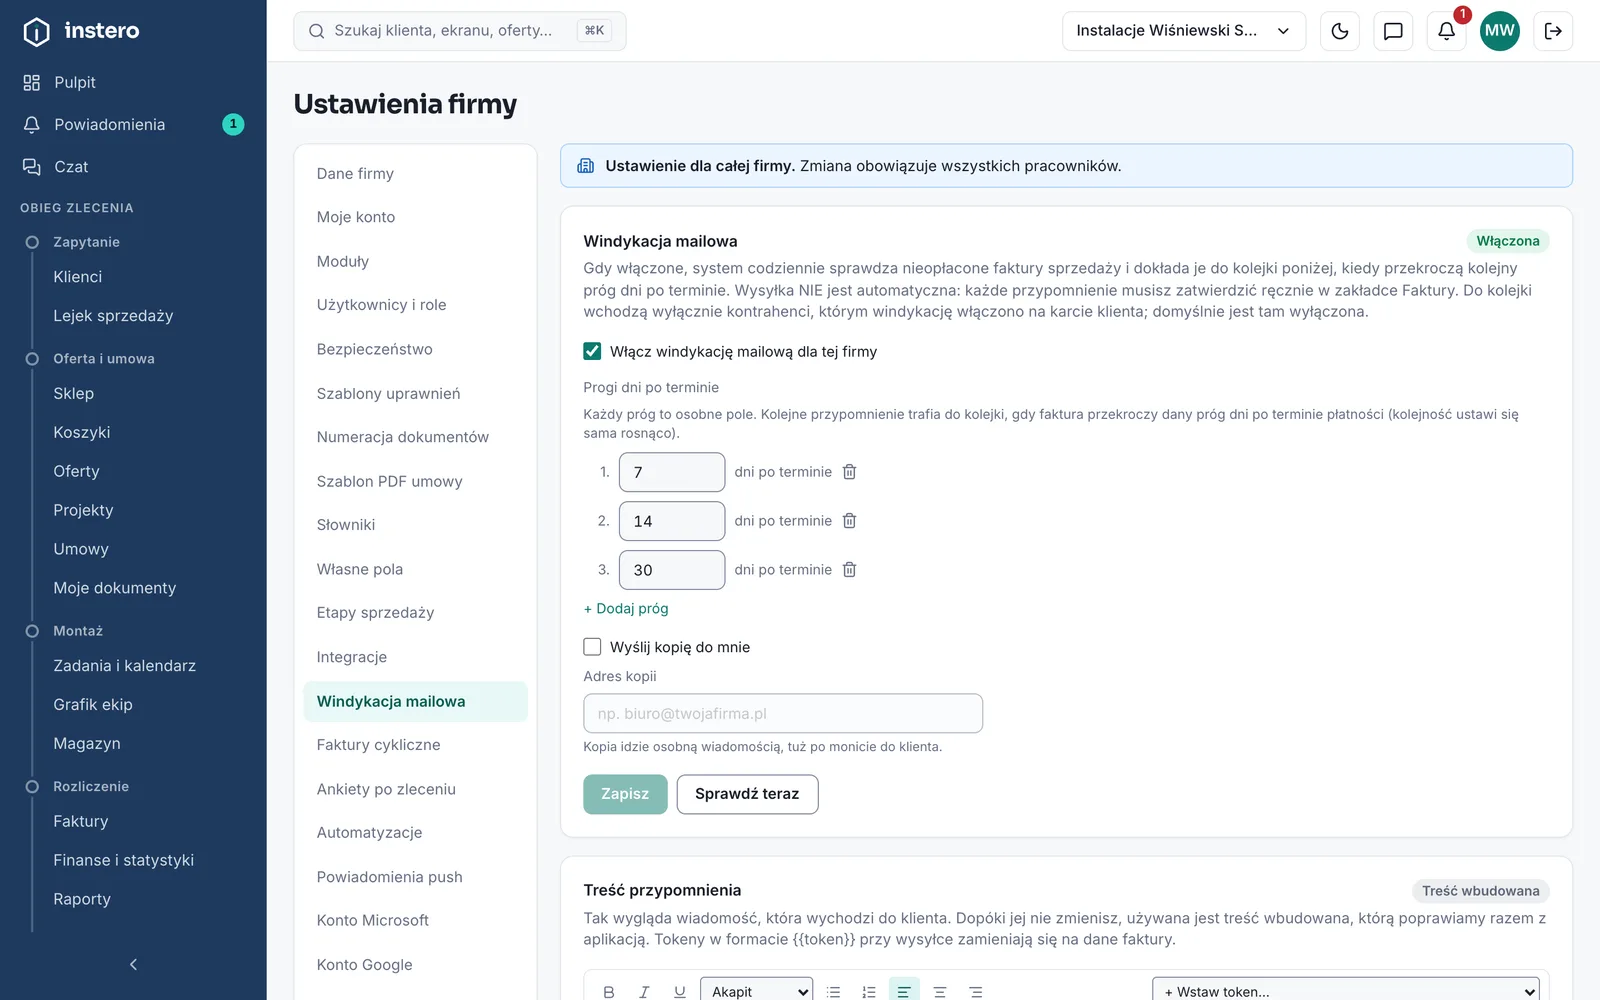Open company selector Instalacje Wiśniewski dropdown
This screenshot has width=1600, height=1000.
pos(1184,31)
